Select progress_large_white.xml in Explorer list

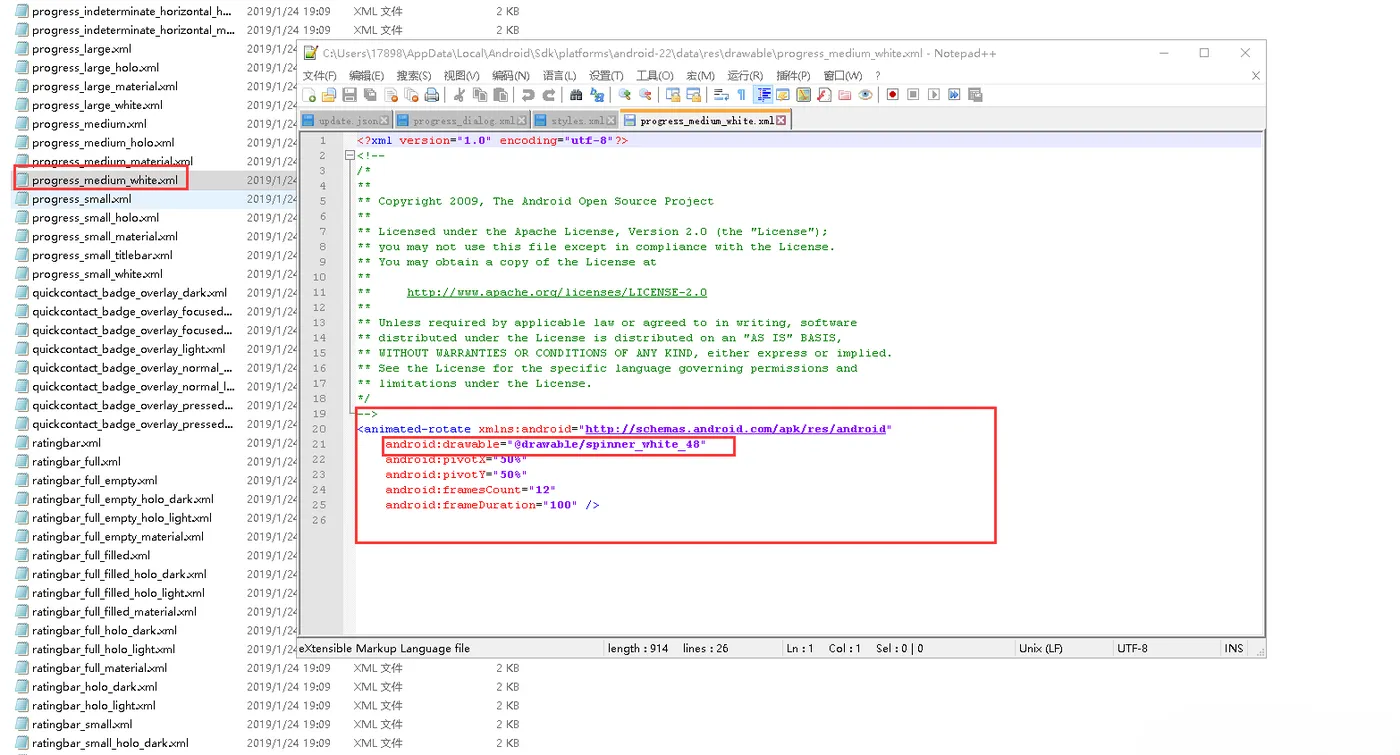click(97, 105)
